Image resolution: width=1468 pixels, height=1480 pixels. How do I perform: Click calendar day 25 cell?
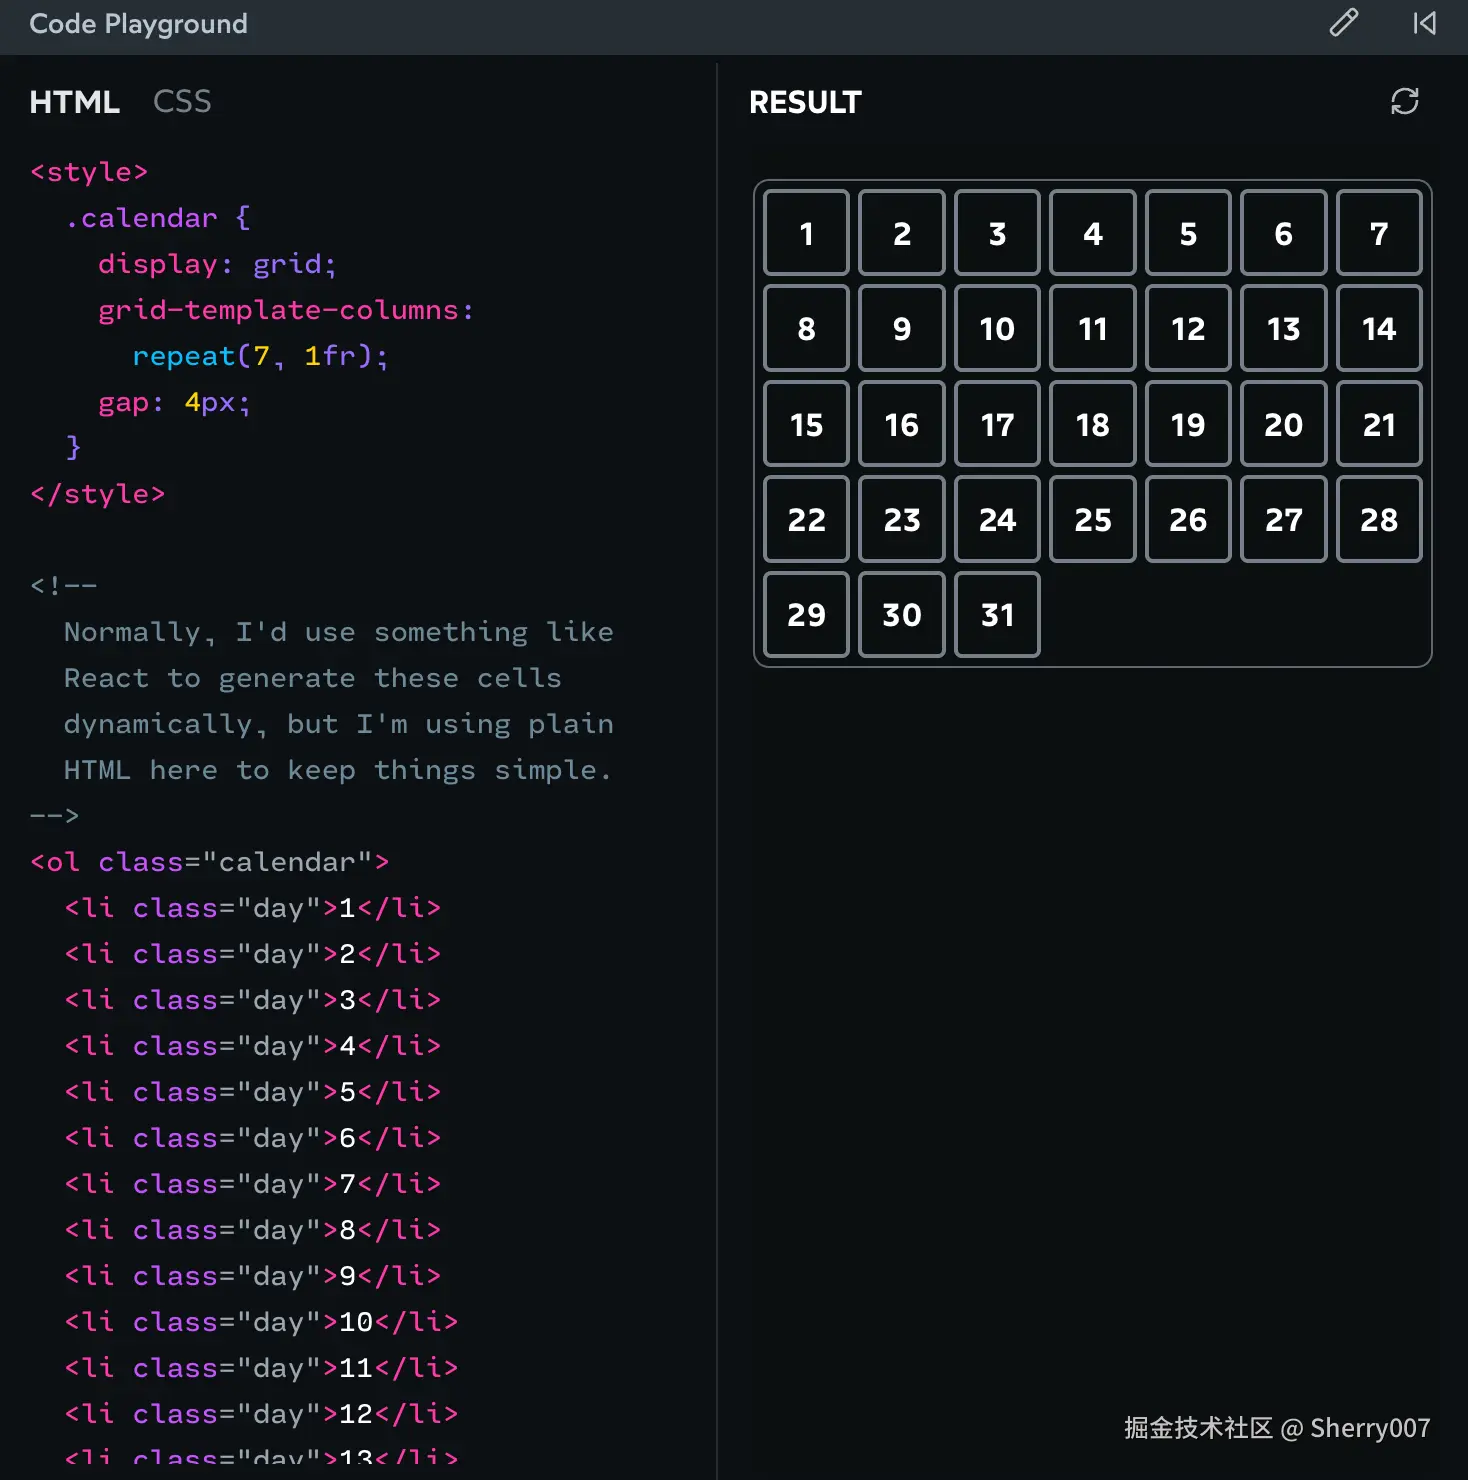coord(1093,519)
